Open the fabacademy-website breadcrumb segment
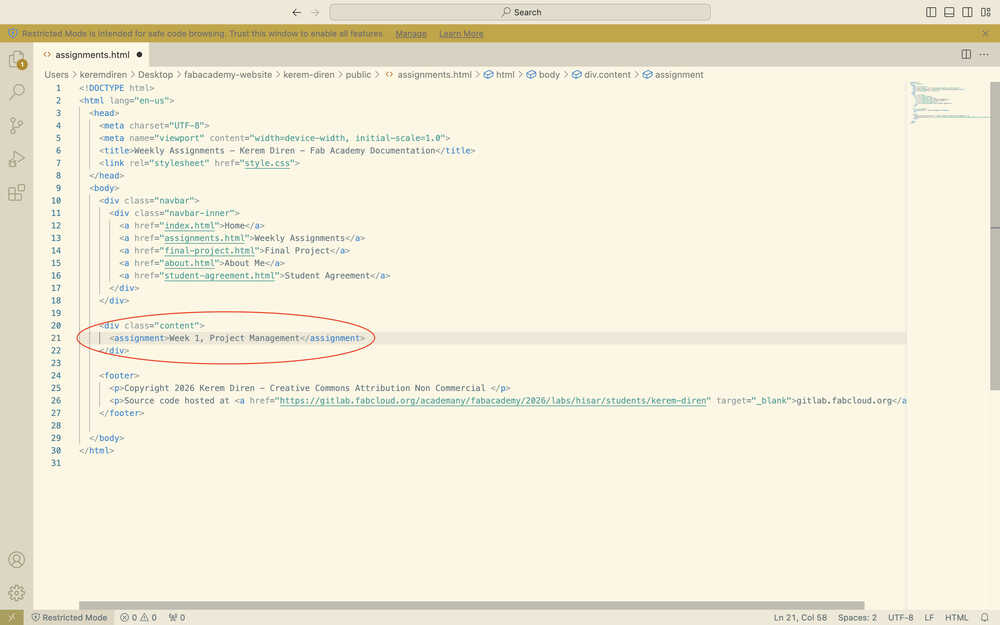 click(228, 75)
